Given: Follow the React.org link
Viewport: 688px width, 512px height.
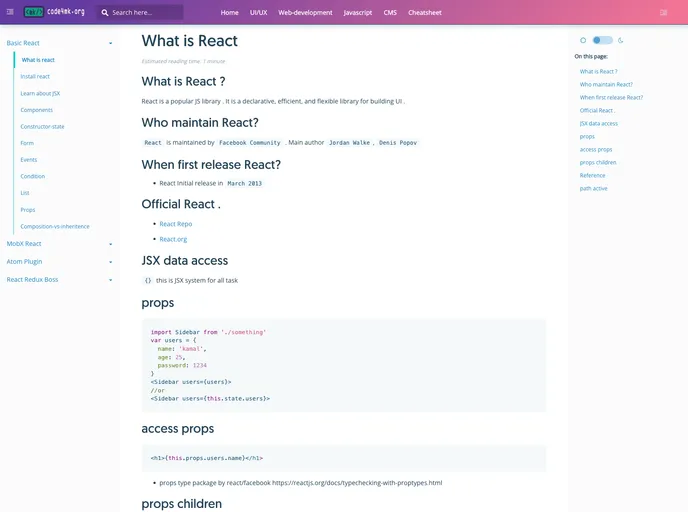Looking at the screenshot, I should (173, 239).
